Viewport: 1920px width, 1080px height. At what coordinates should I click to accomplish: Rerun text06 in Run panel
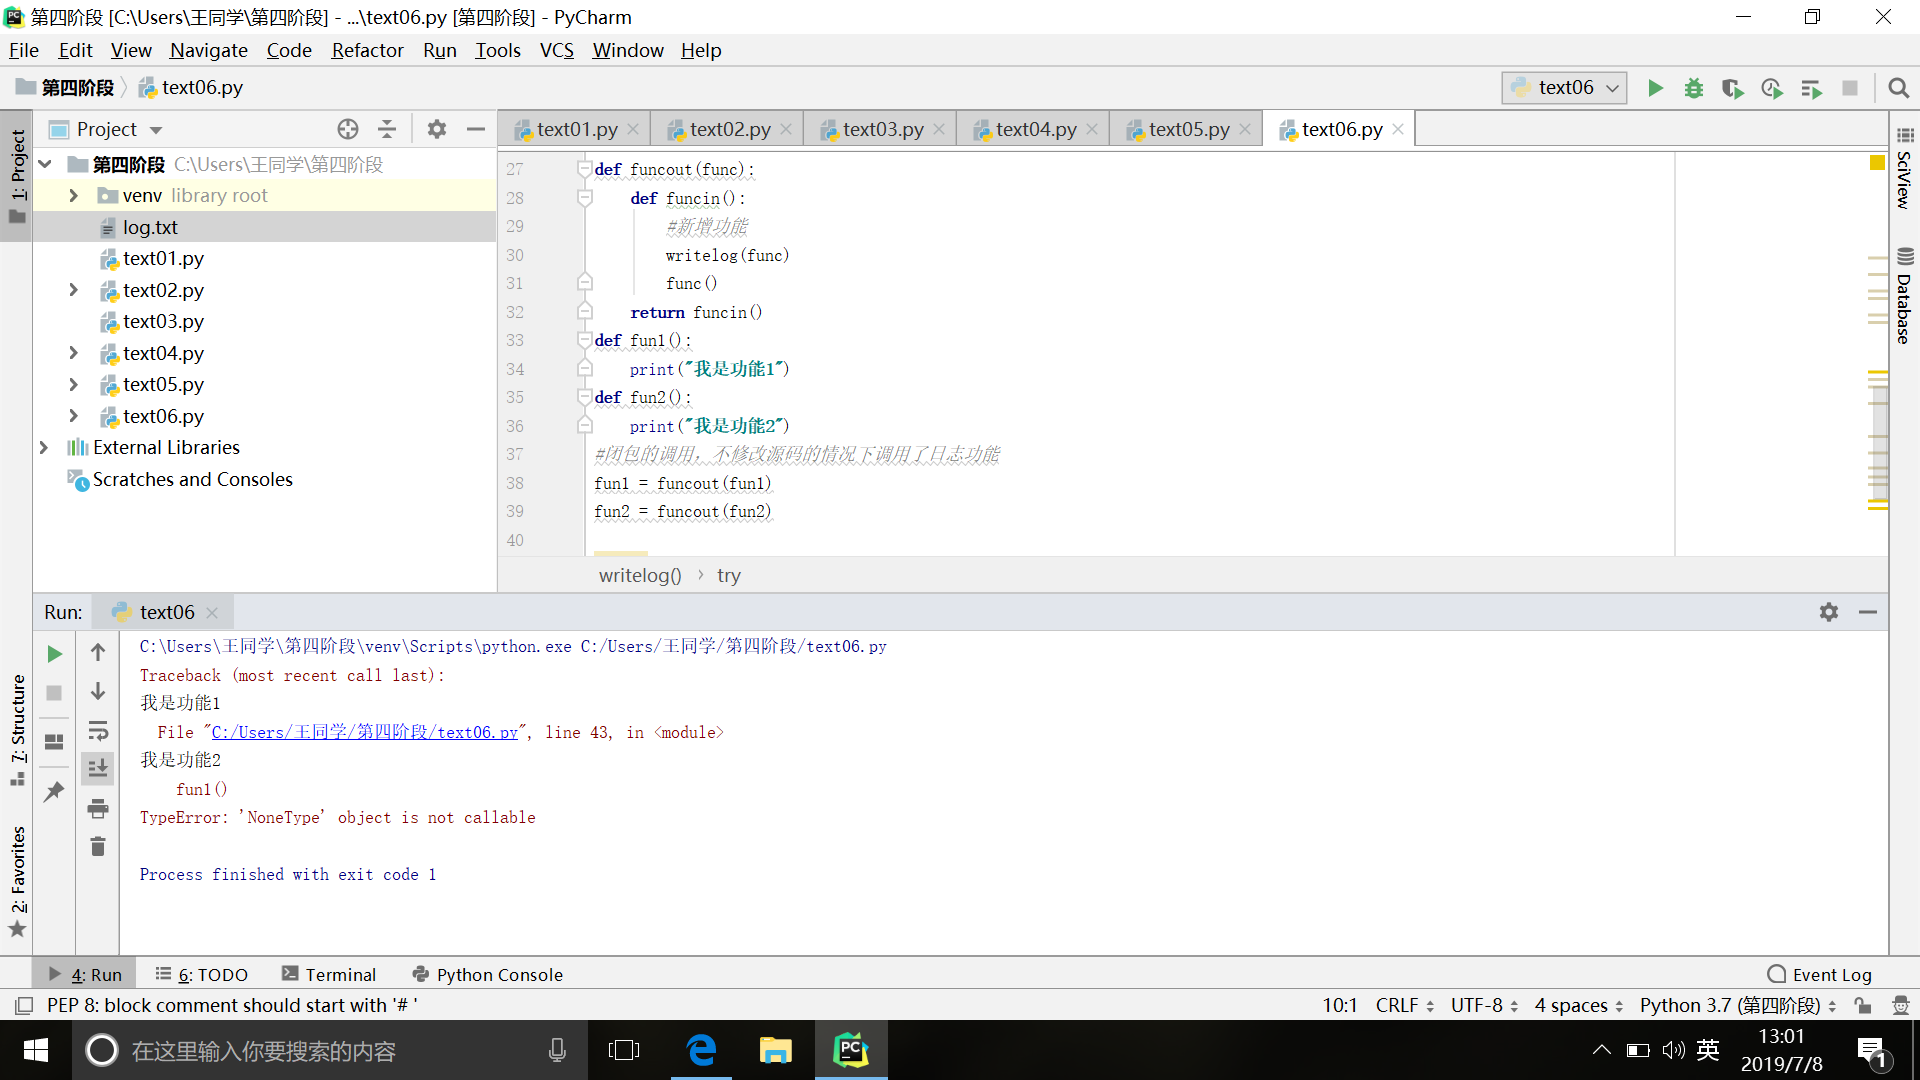(55, 654)
